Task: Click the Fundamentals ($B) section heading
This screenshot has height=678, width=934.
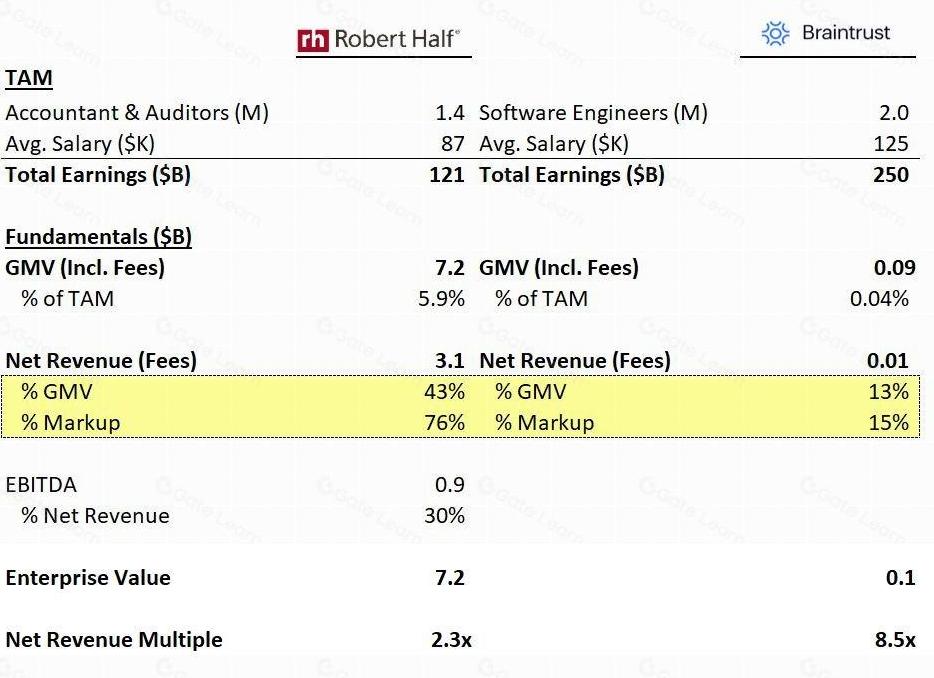Action: [x=98, y=237]
